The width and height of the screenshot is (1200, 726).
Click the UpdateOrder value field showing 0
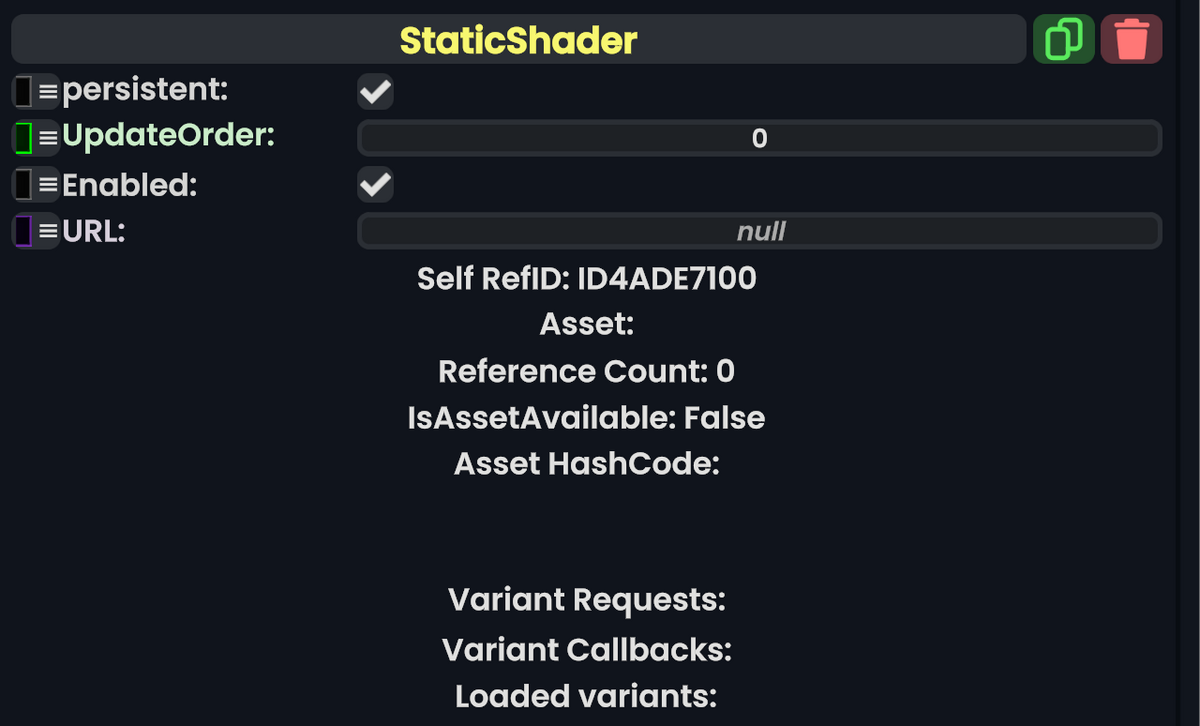click(x=760, y=138)
